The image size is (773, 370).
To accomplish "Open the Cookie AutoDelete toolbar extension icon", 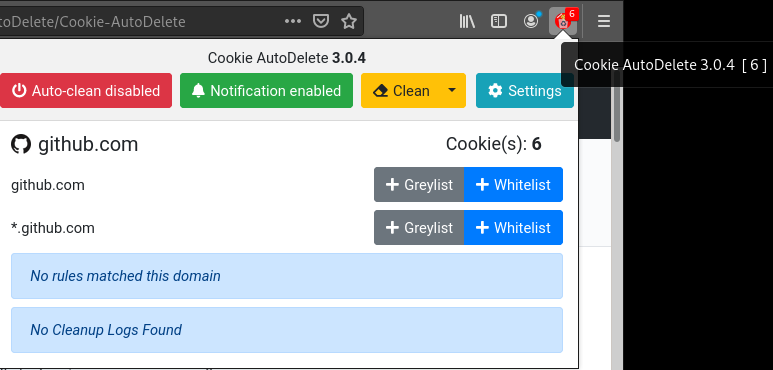I will 563,21.
